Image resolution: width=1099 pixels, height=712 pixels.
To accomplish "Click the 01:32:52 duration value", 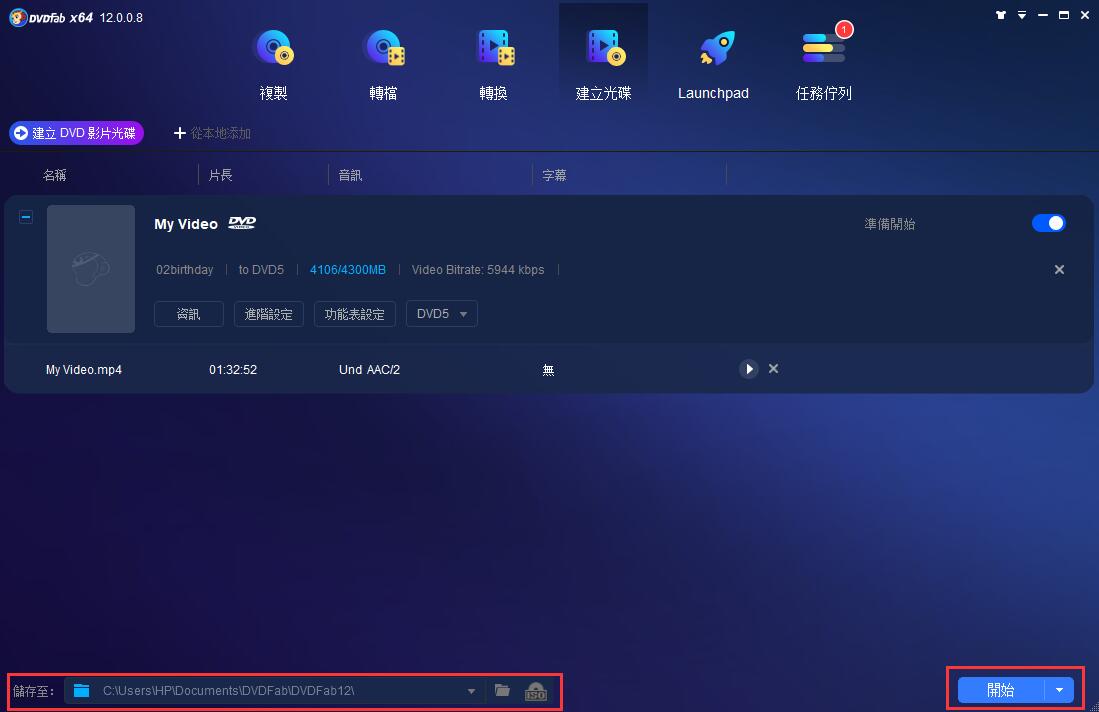I will click(x=233, y=369).
